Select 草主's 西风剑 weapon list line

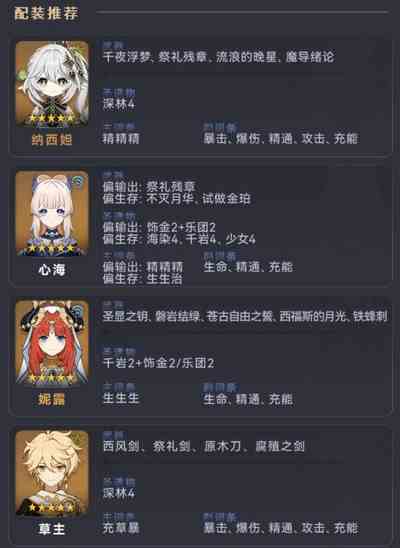[x=203, y=446]
